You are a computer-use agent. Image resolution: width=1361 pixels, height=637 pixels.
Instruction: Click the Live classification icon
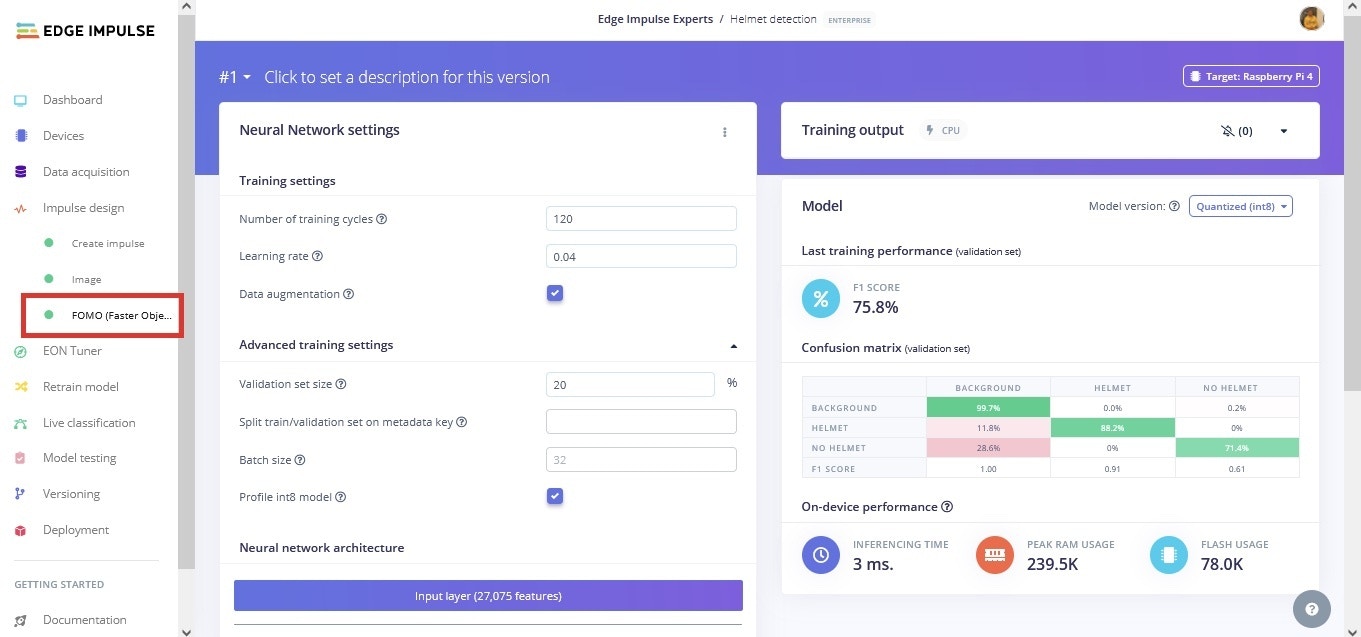tap(20, 423)
